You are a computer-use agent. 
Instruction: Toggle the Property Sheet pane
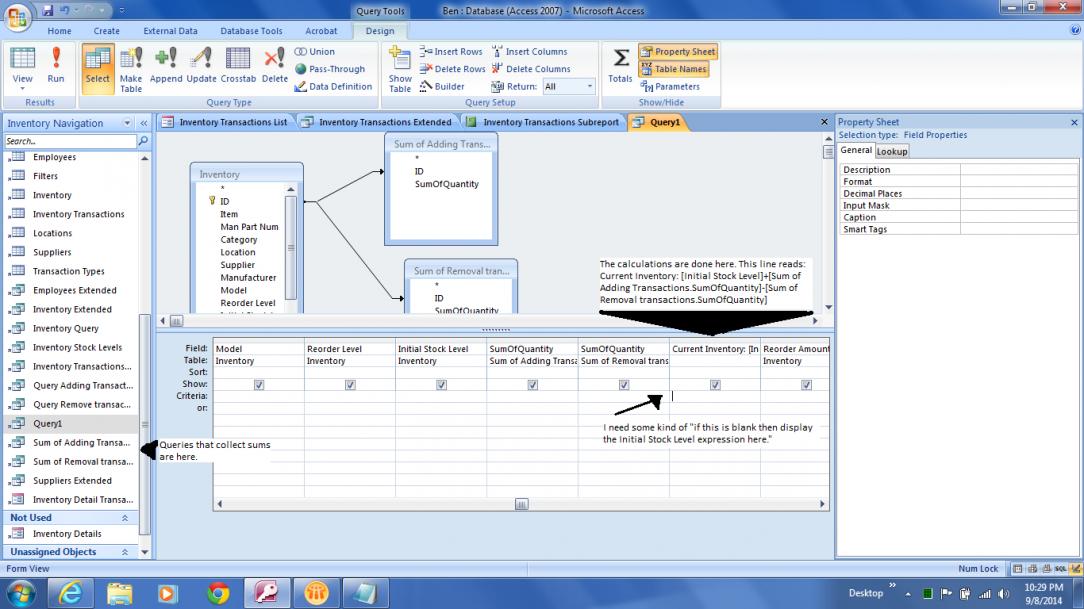(678, 52)
